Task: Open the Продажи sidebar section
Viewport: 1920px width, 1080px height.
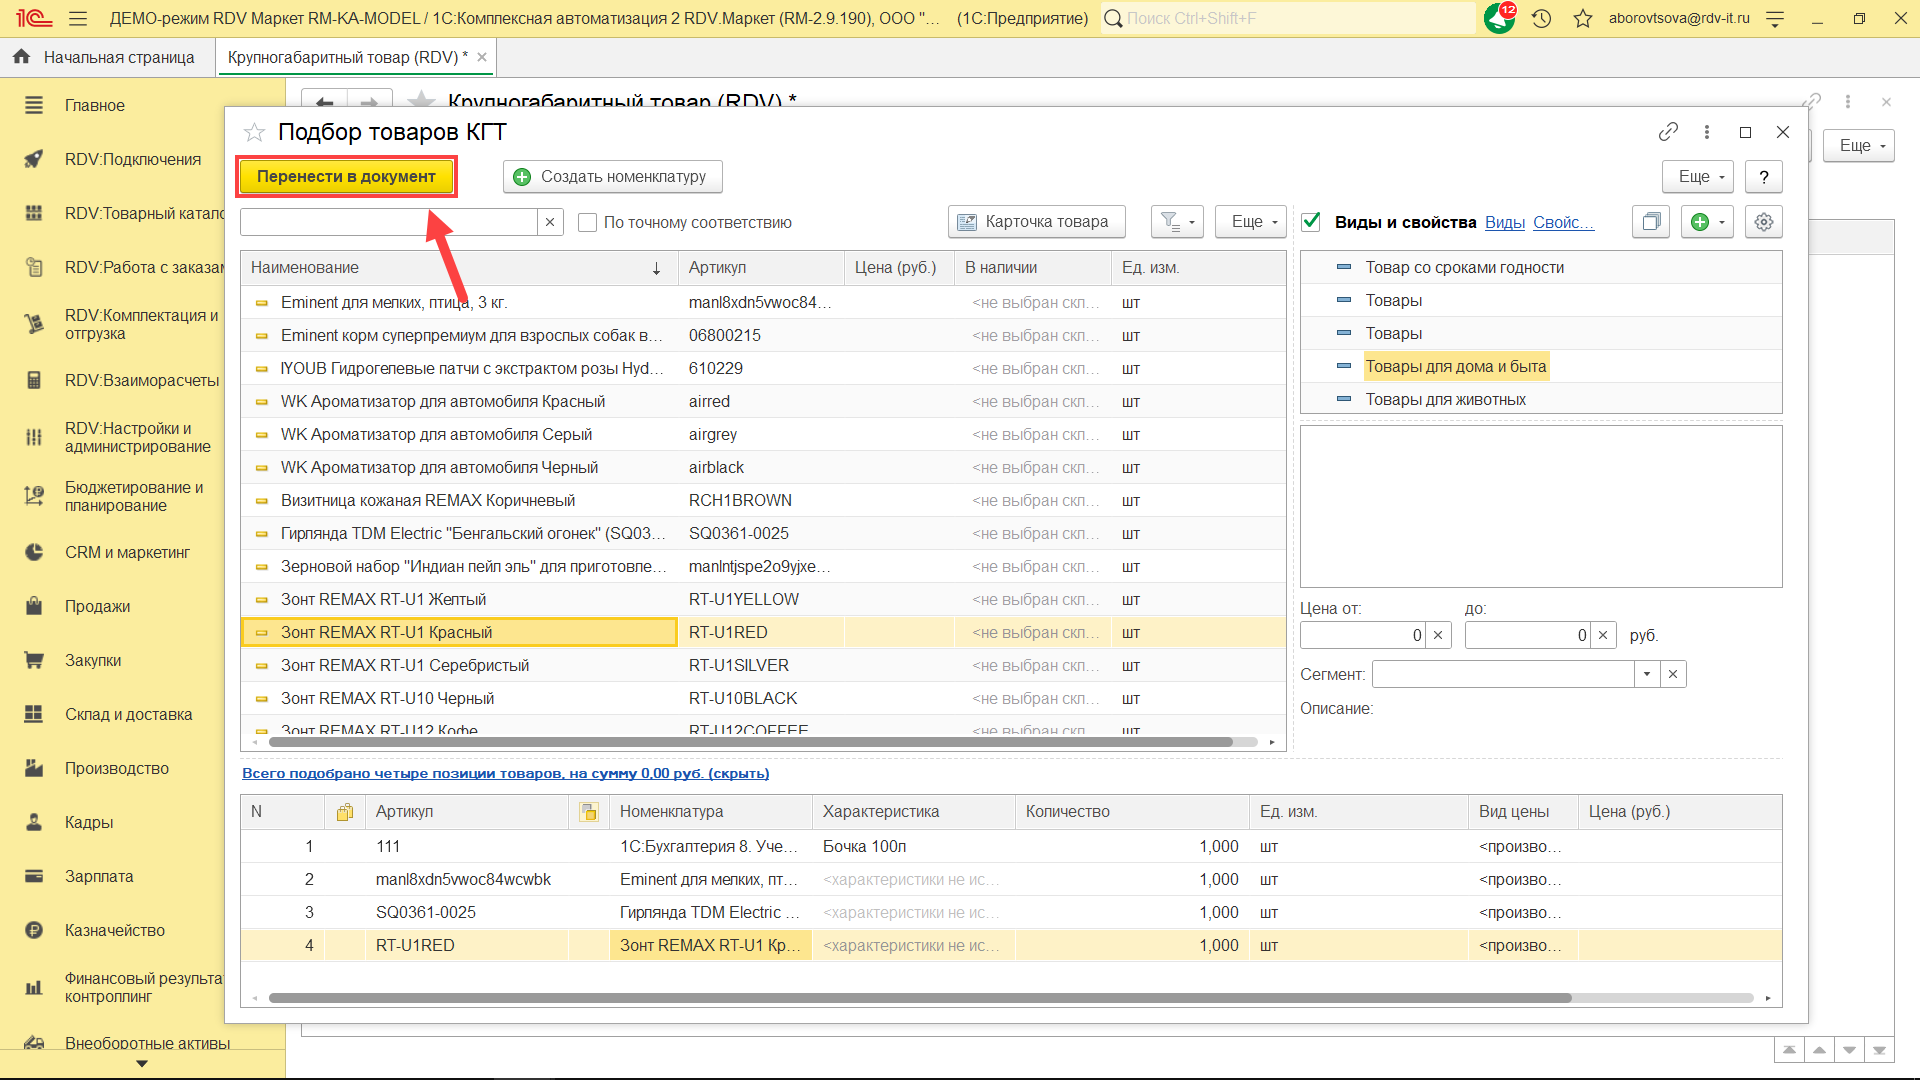Action: pyautogui.click(x=97, y=606)
